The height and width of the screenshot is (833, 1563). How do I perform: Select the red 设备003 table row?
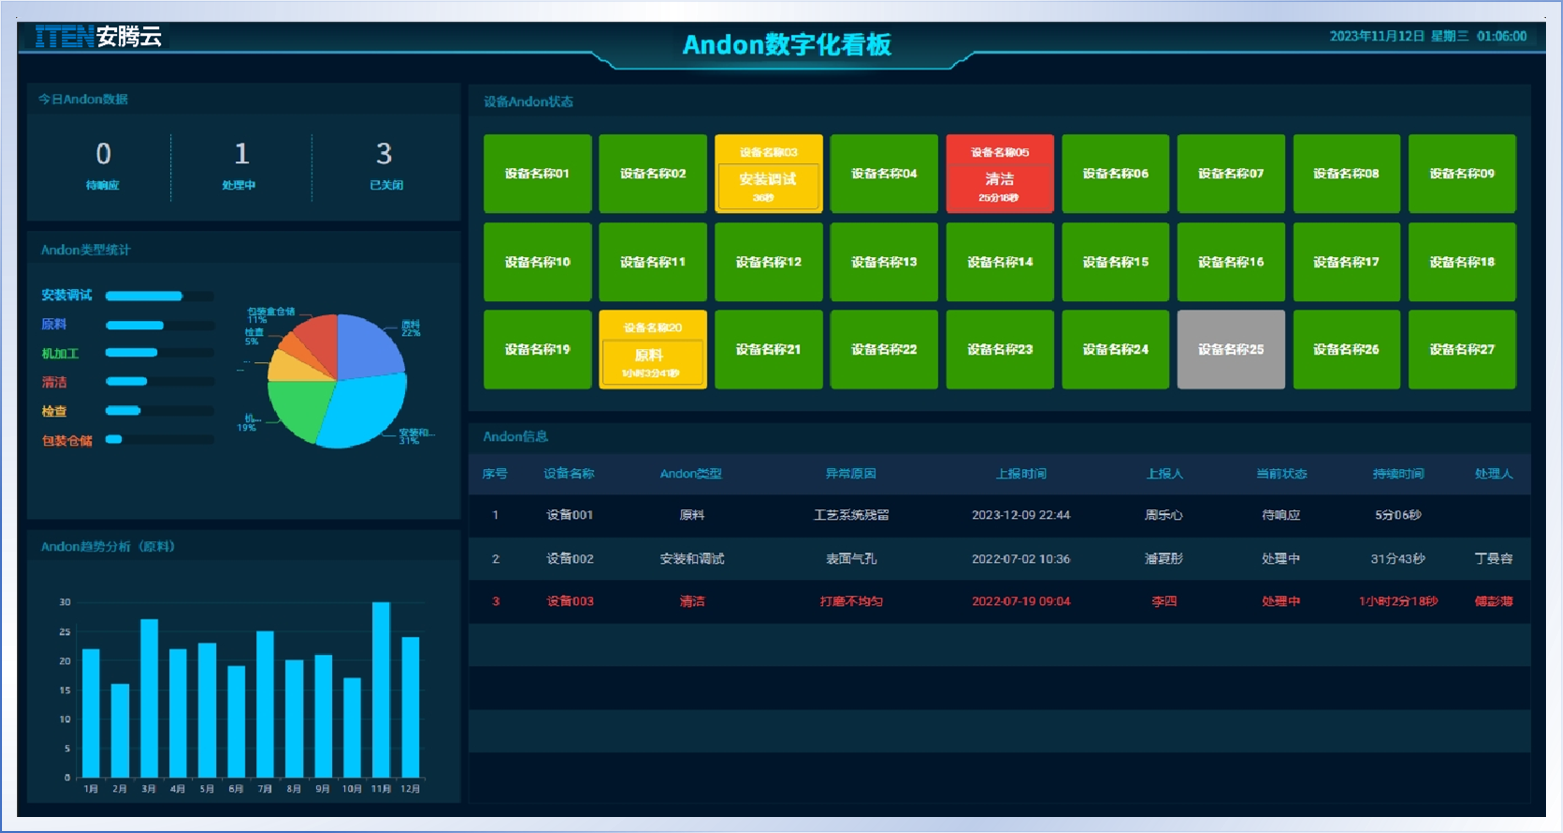(999, 602)
